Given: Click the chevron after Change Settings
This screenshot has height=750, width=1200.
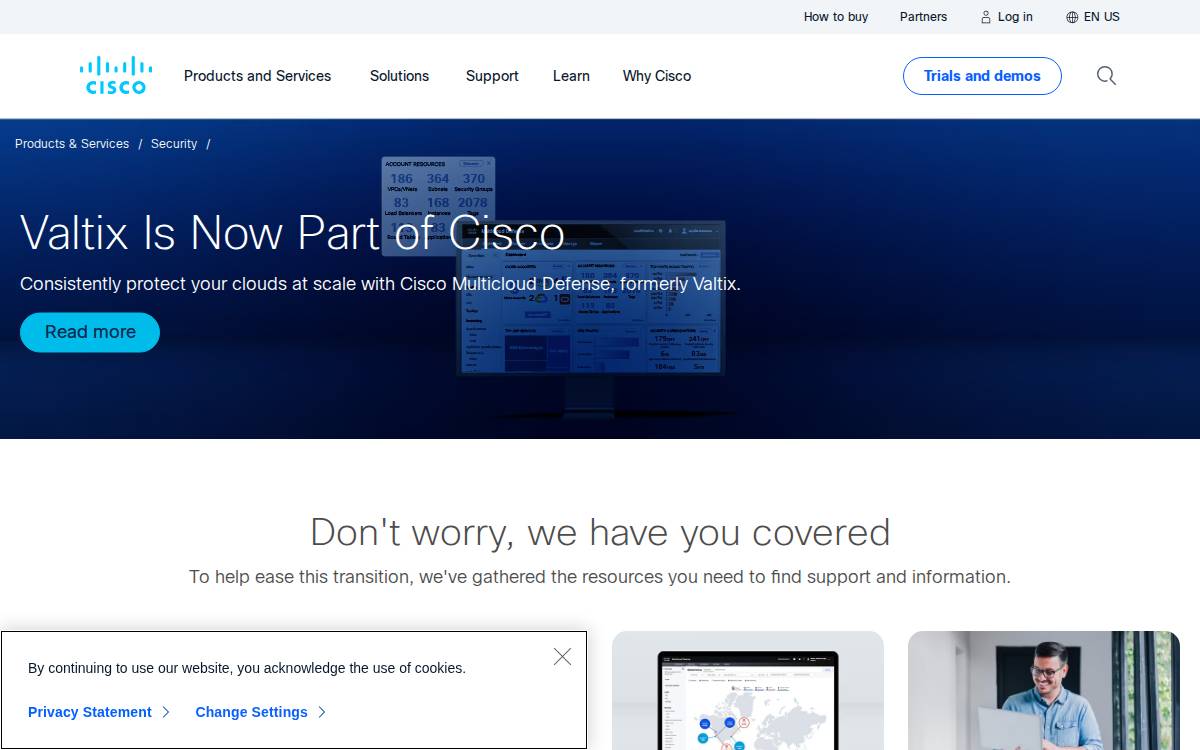Looking at the screenshot, I should 322,712.
